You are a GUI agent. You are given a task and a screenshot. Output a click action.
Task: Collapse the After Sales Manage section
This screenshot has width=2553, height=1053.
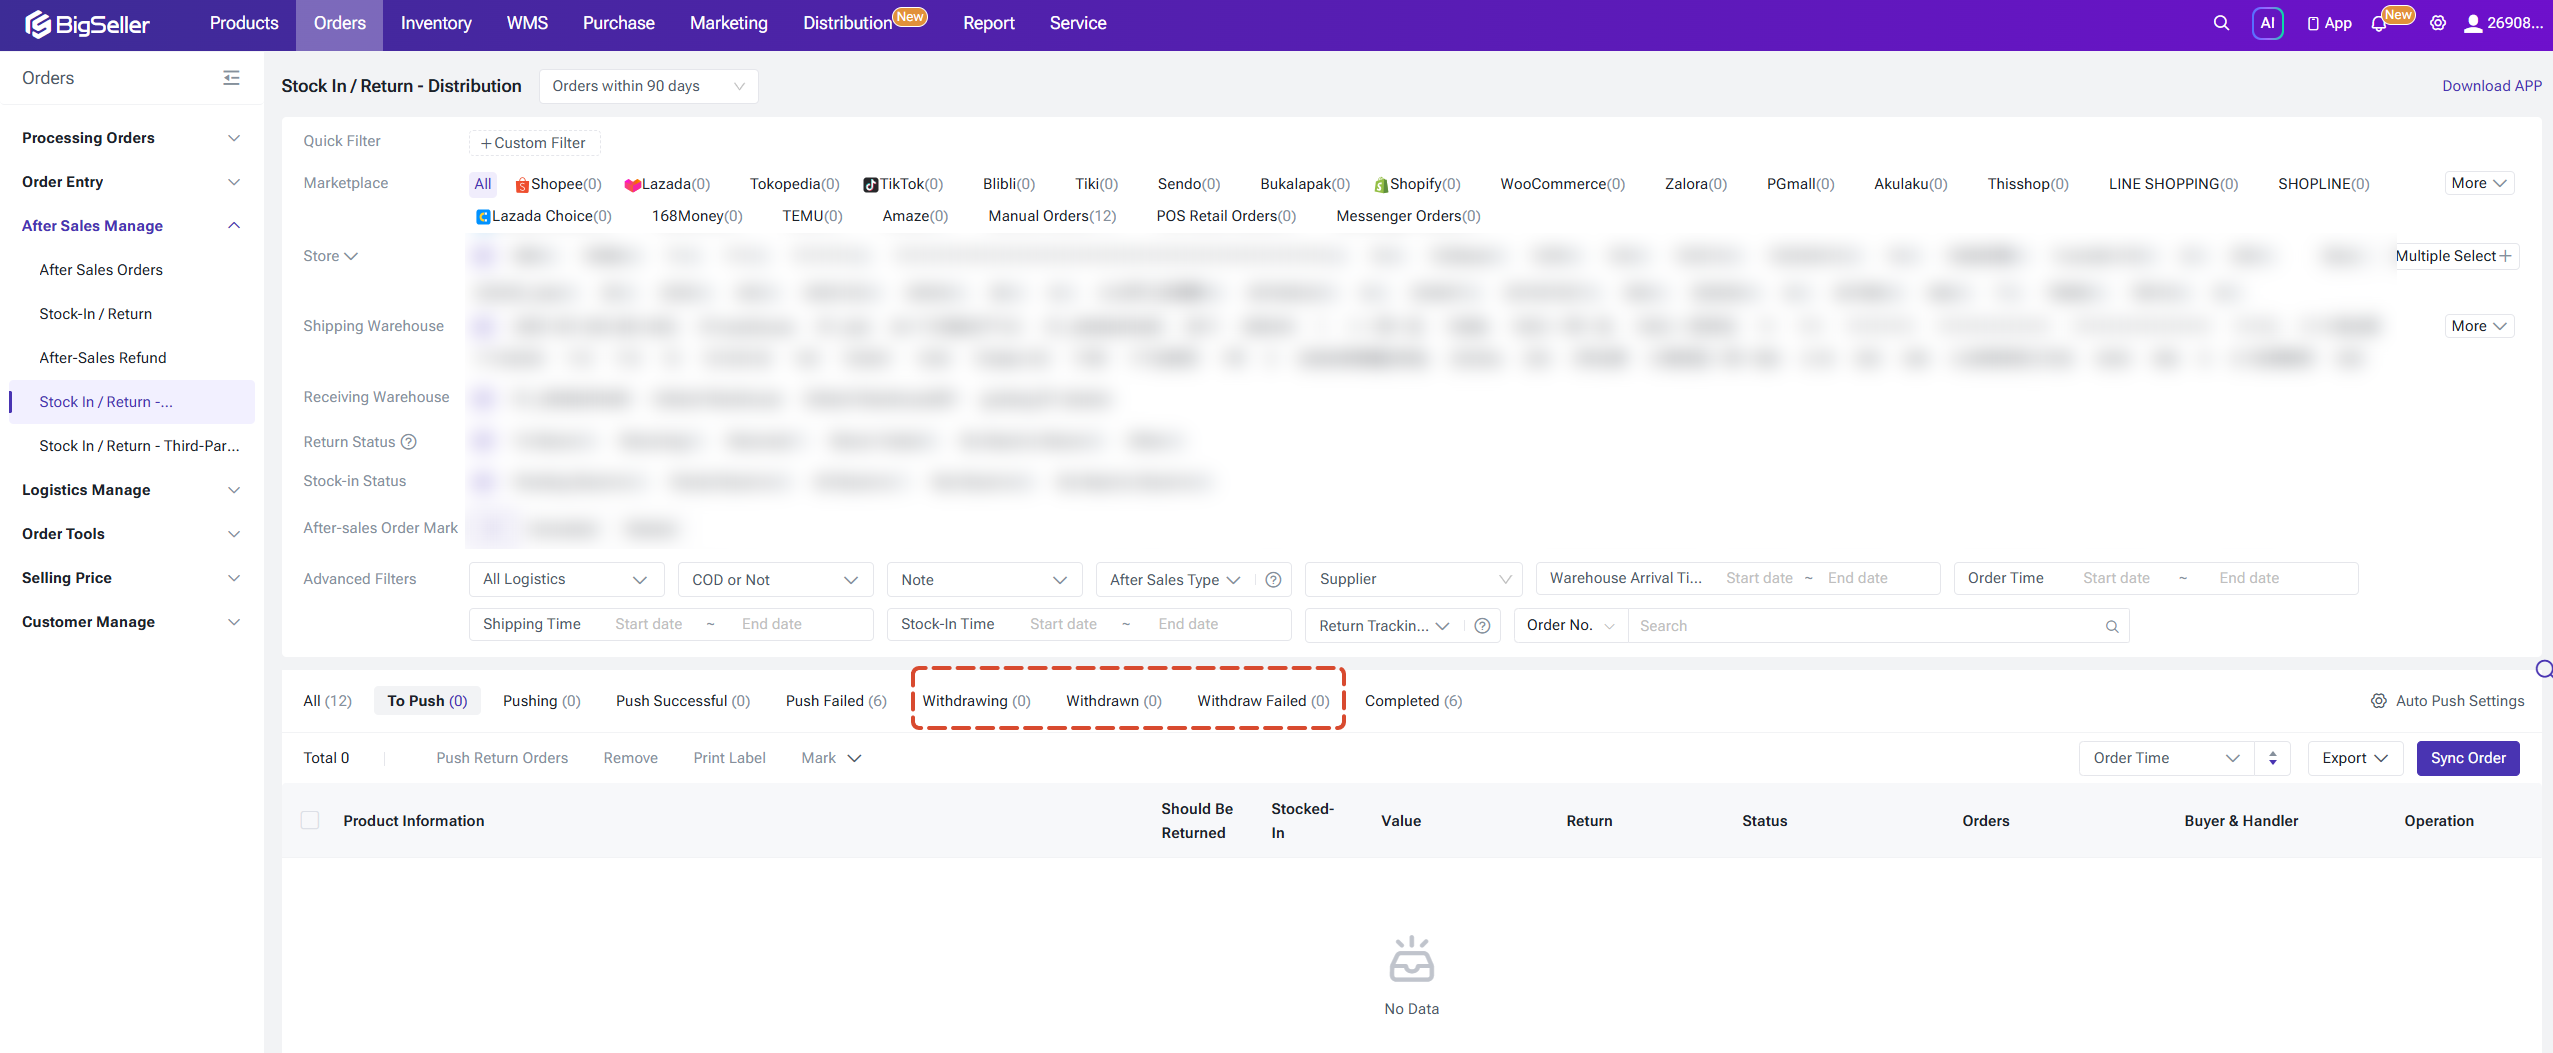coord(131,226)
